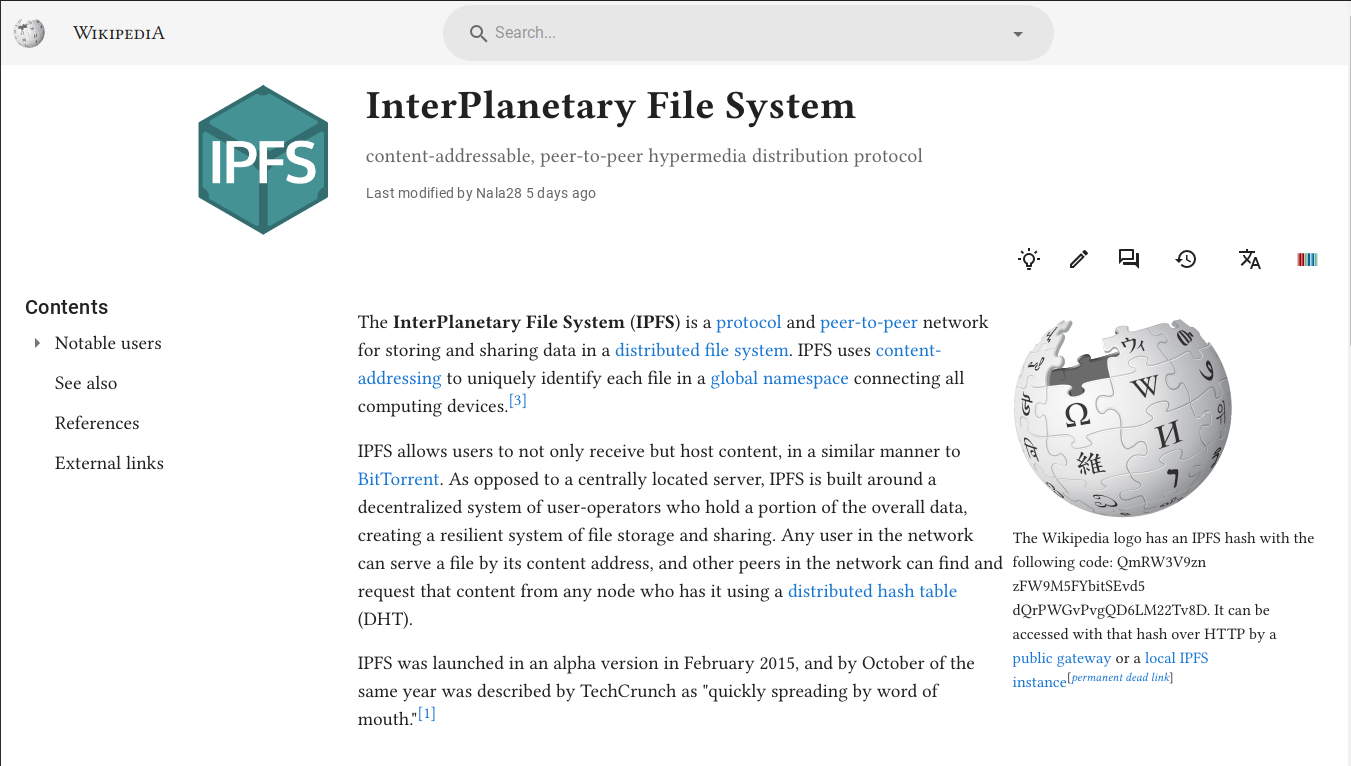Expand the Notable users contents entry
Screen dimensions: 1351x766
[x=37, y=343]
